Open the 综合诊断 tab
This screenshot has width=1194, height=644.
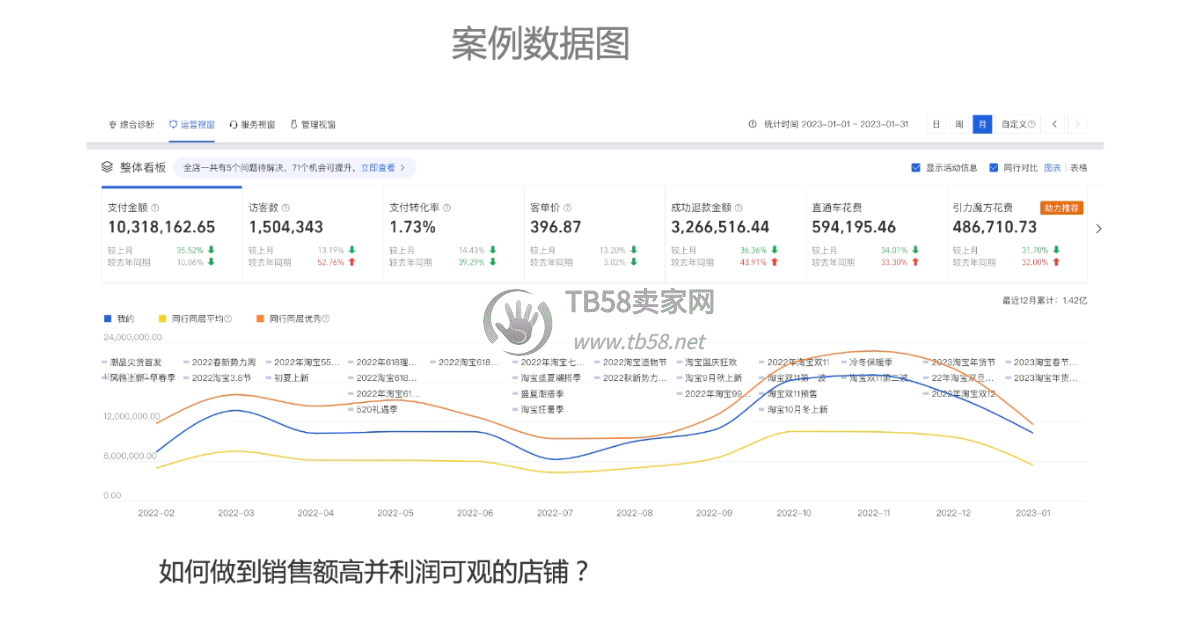pos(132,124)
